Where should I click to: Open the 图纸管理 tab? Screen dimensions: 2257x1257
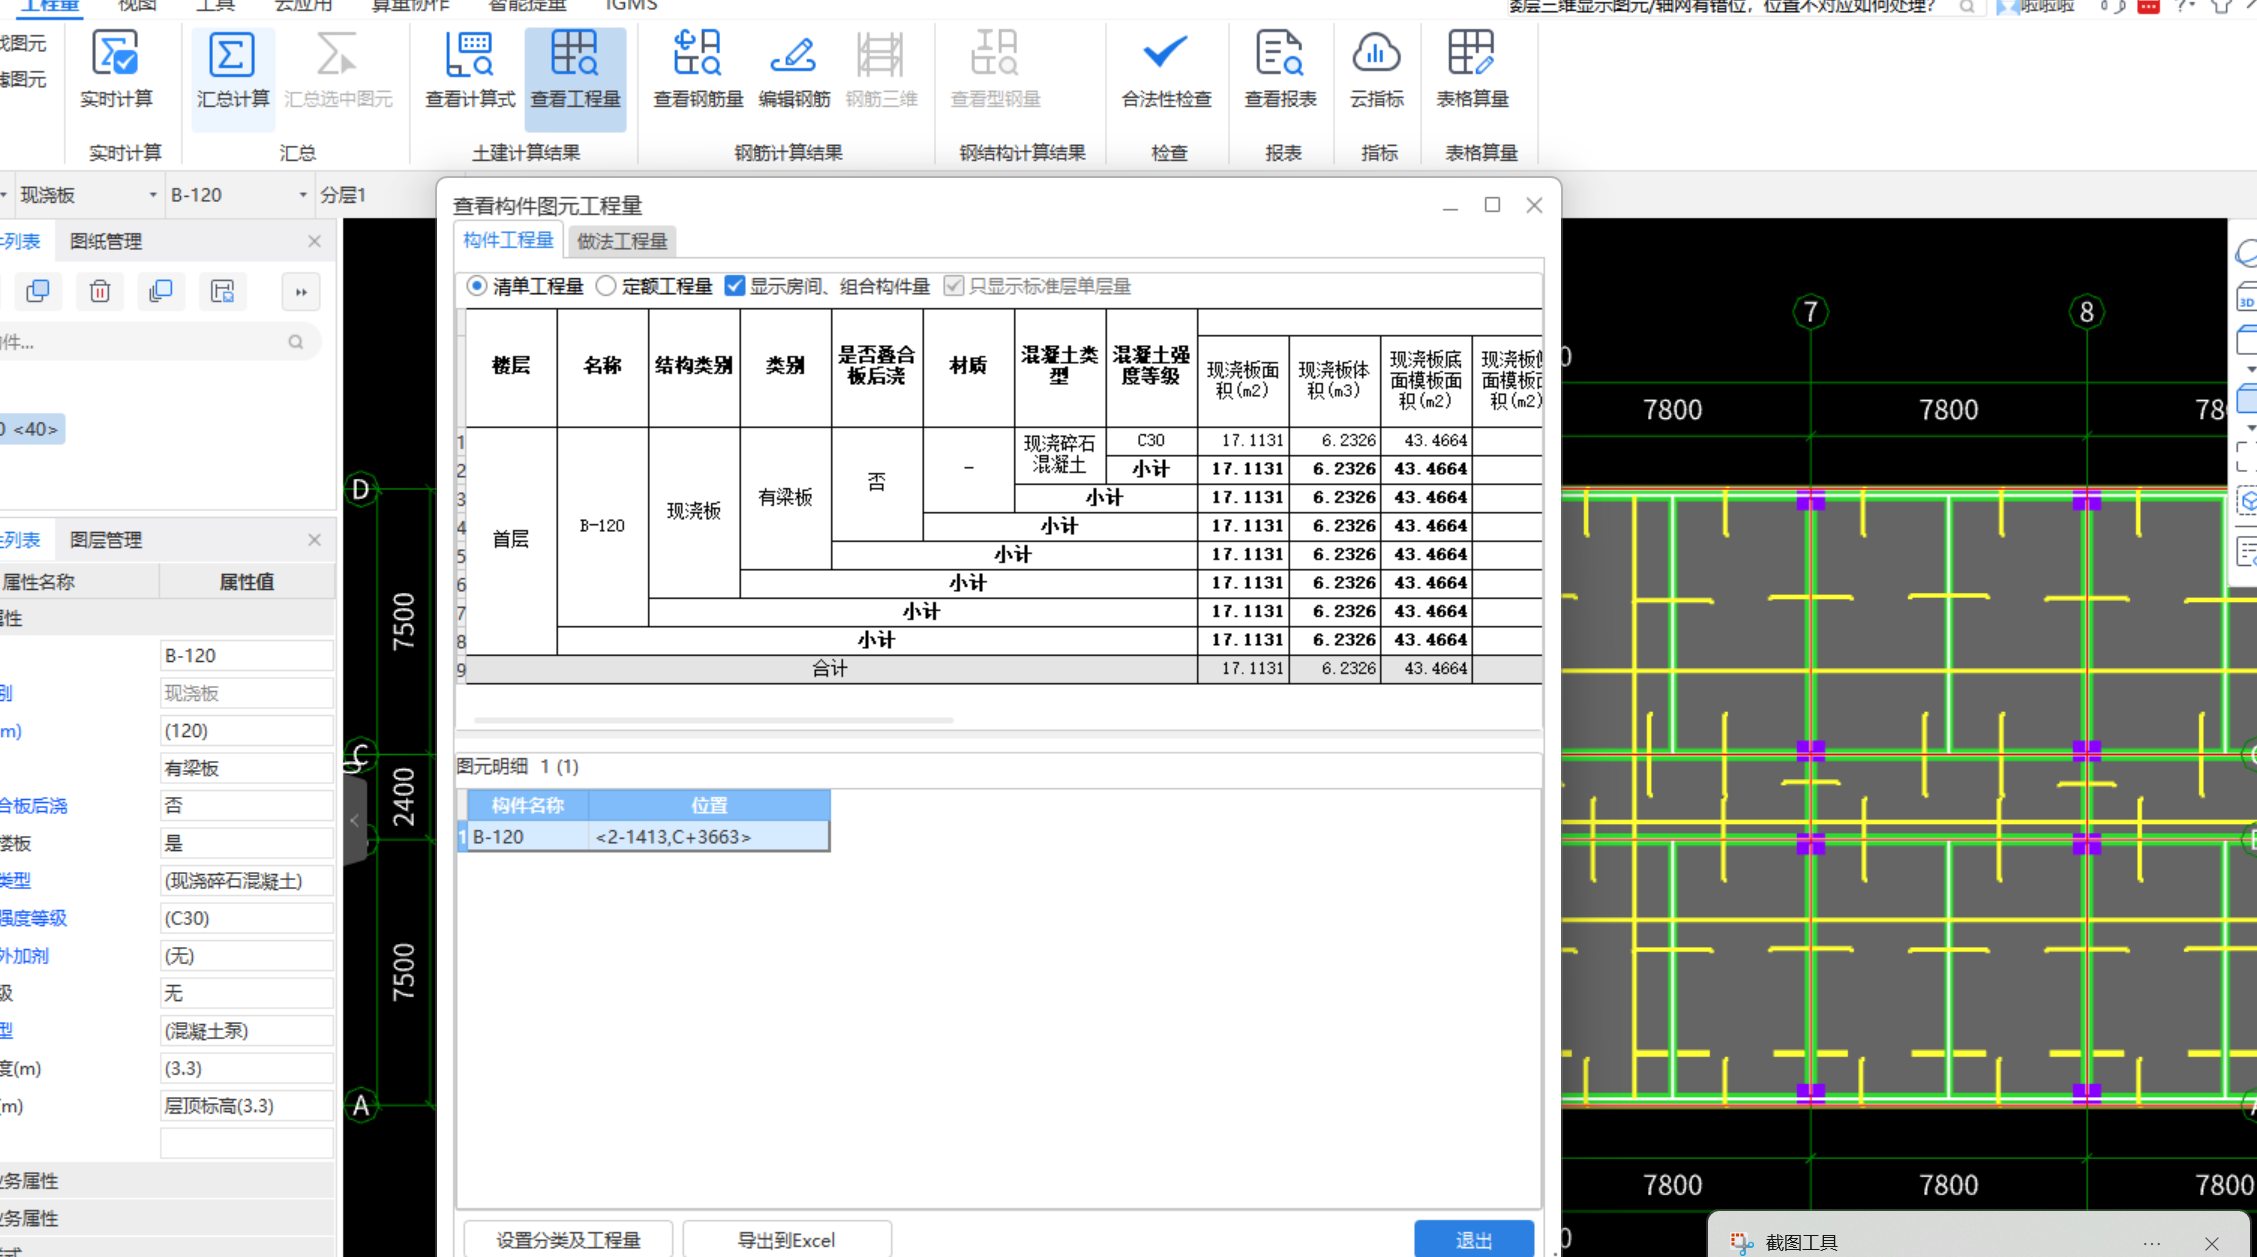[106, 241]
